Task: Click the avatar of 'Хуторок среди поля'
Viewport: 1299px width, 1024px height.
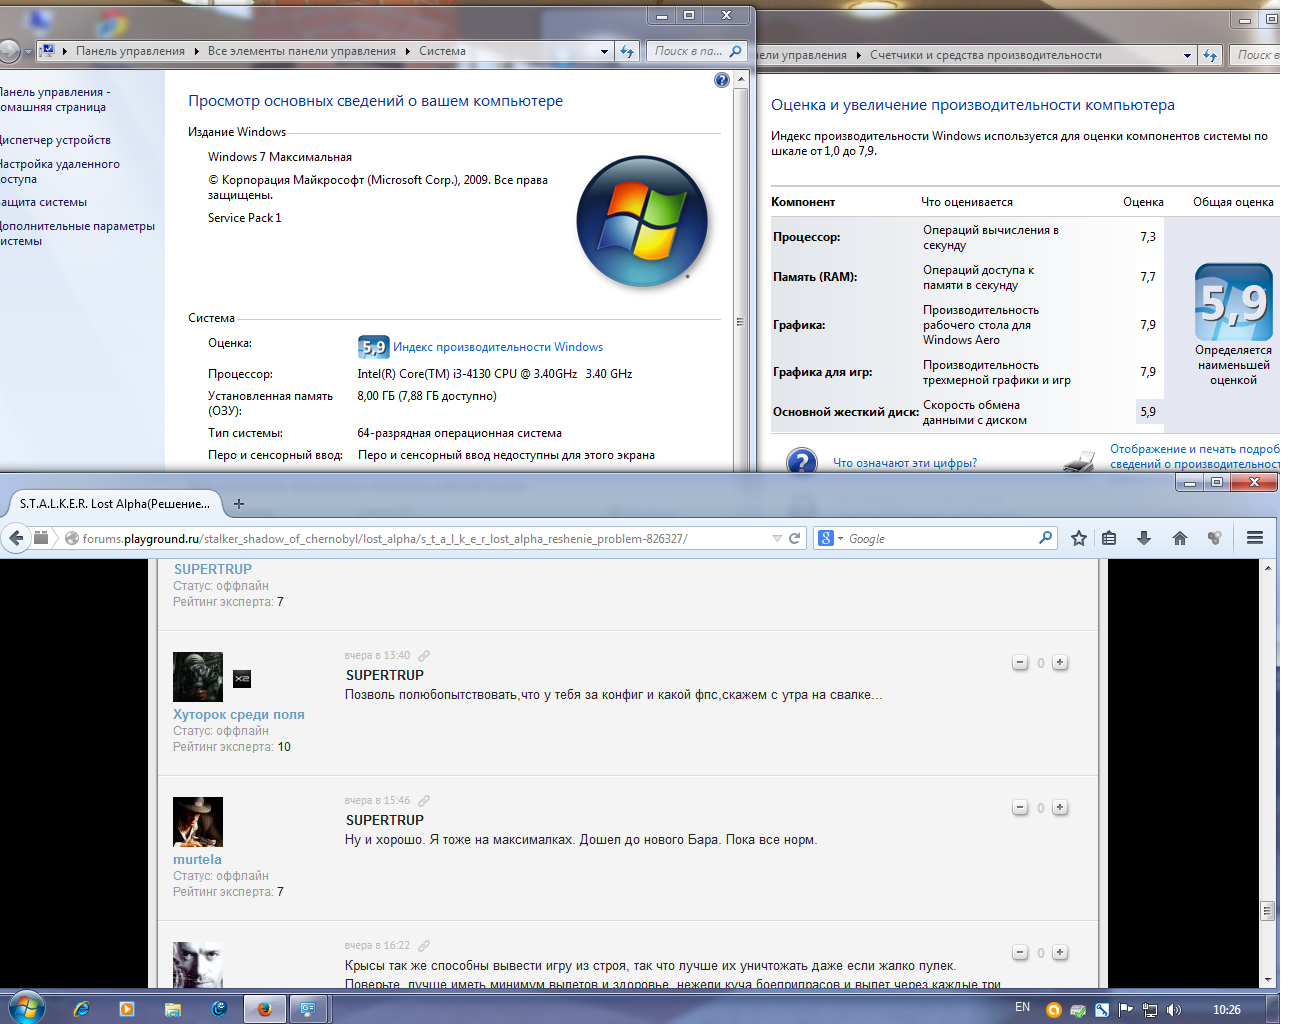Action: click(x=198, y=677)
